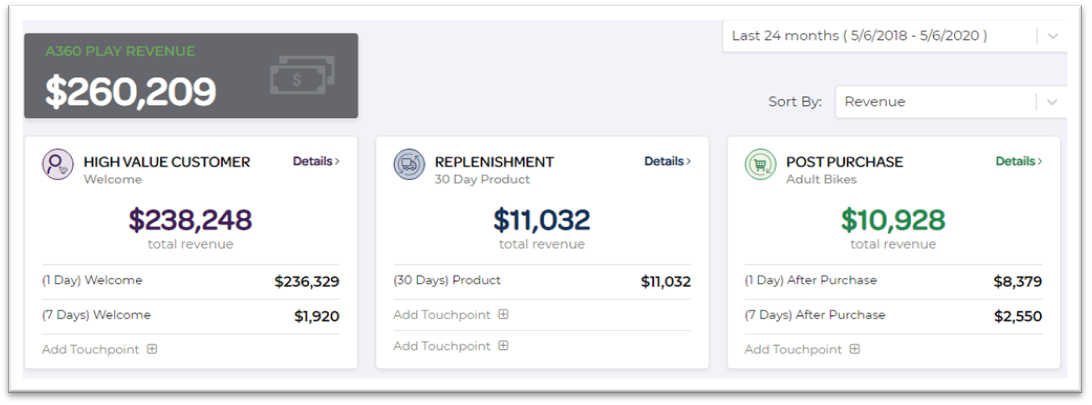This screenshot has height=405, width=1092.
Task: Click the Post Purchase cart icon
Action: [760, 164]
